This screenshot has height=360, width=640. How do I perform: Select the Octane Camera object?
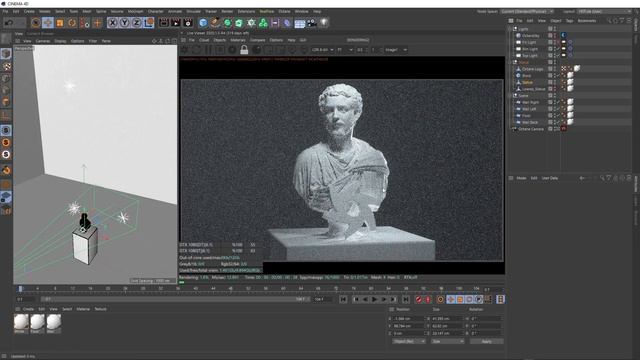(x=531, y=129)
